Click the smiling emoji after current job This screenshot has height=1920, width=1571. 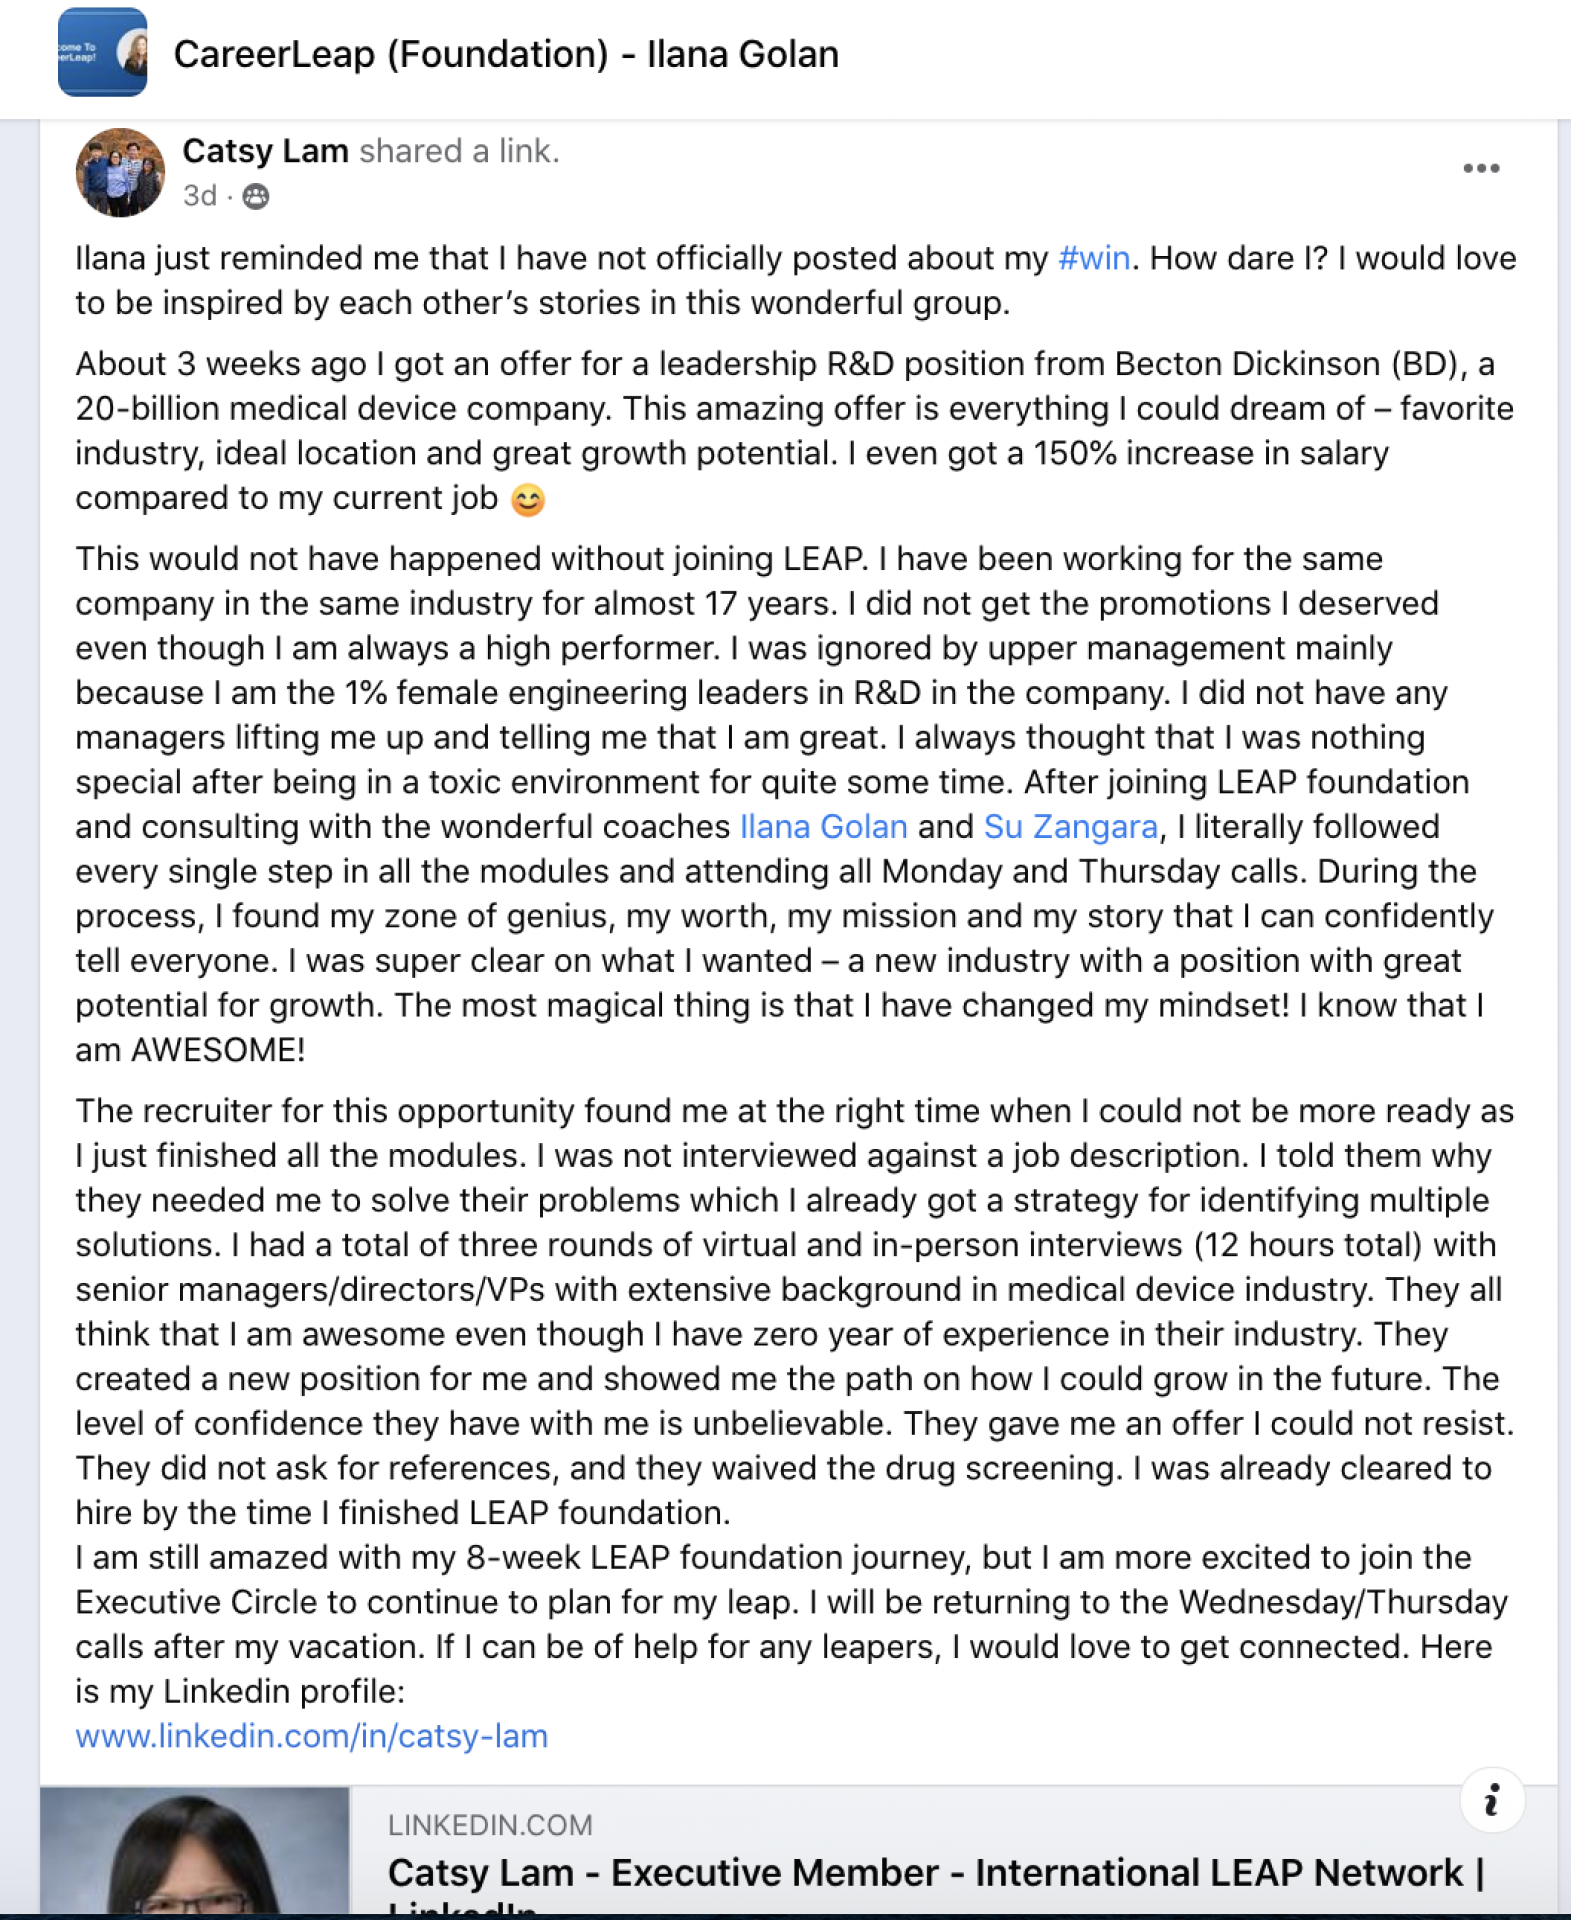coord(528,499)
